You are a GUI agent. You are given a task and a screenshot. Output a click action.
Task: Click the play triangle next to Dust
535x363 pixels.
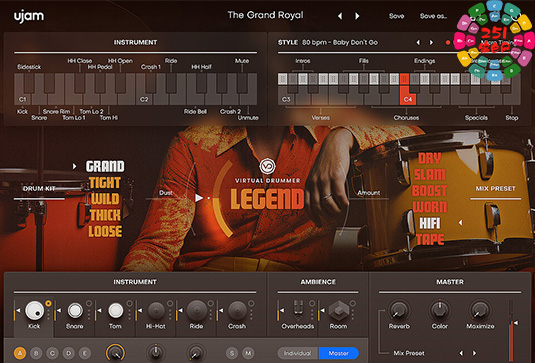click(x=199, y=198)
